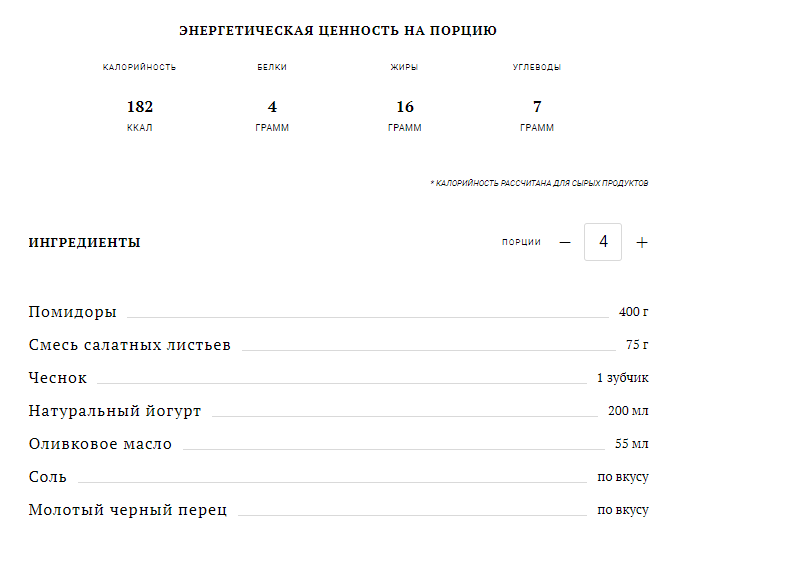Click the Калорийность label

coord(140,67)
